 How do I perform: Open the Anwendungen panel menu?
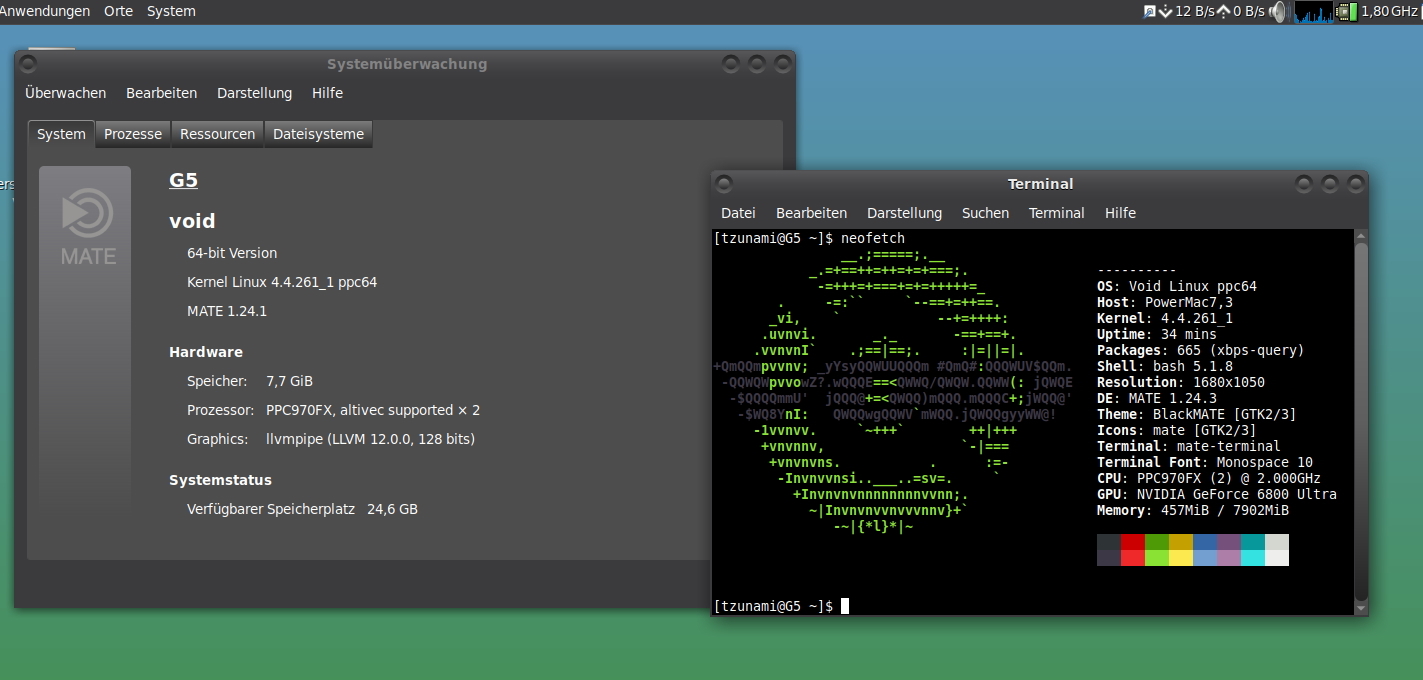(45, 11)
